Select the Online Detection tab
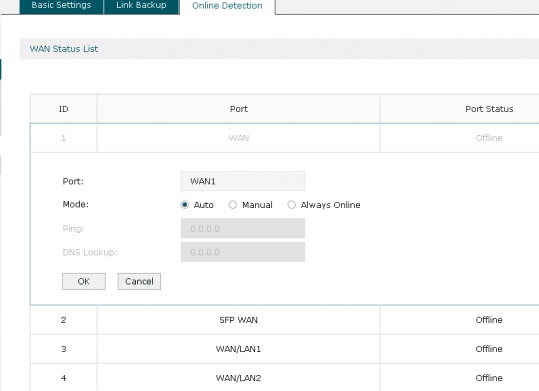This screenshot has height=391, width=539. [227, 6]
